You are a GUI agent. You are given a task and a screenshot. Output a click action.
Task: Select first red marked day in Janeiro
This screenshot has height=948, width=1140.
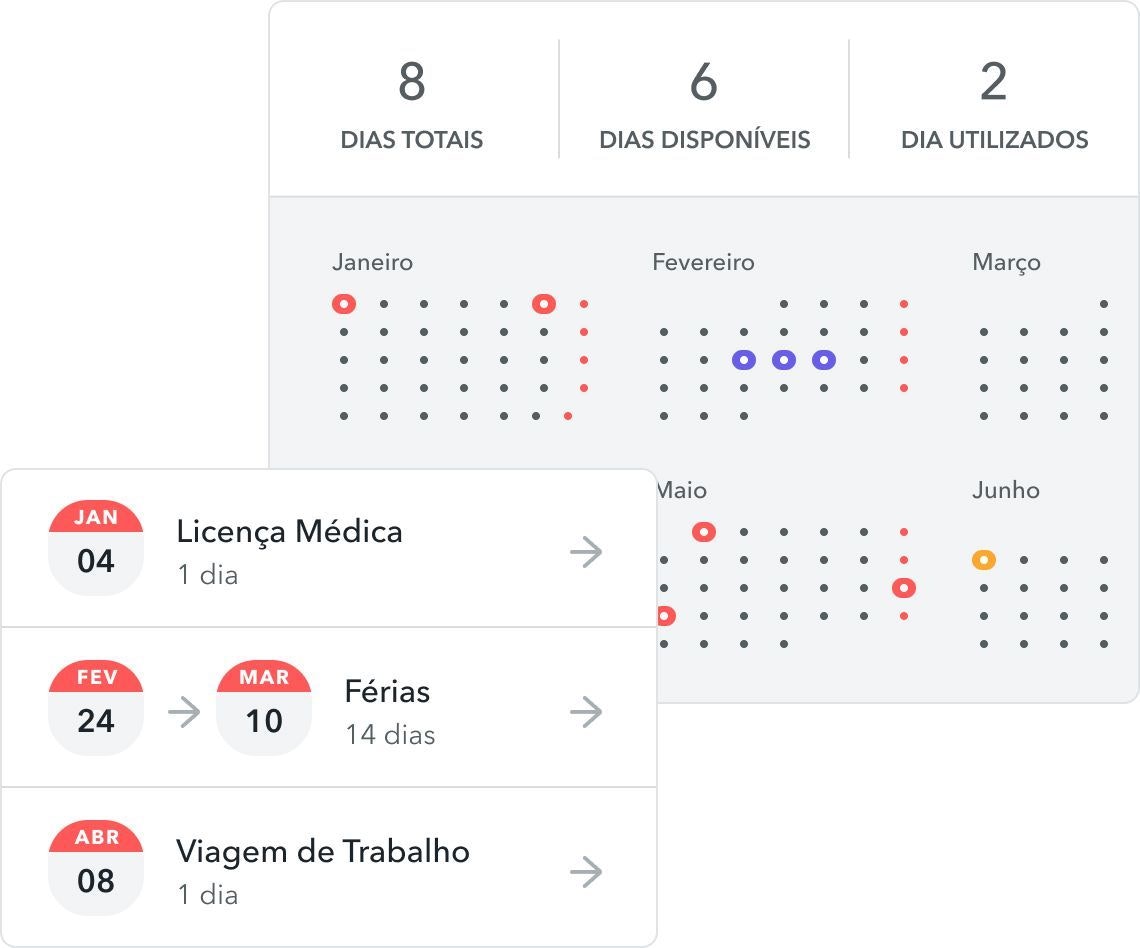tap(344, 304)
